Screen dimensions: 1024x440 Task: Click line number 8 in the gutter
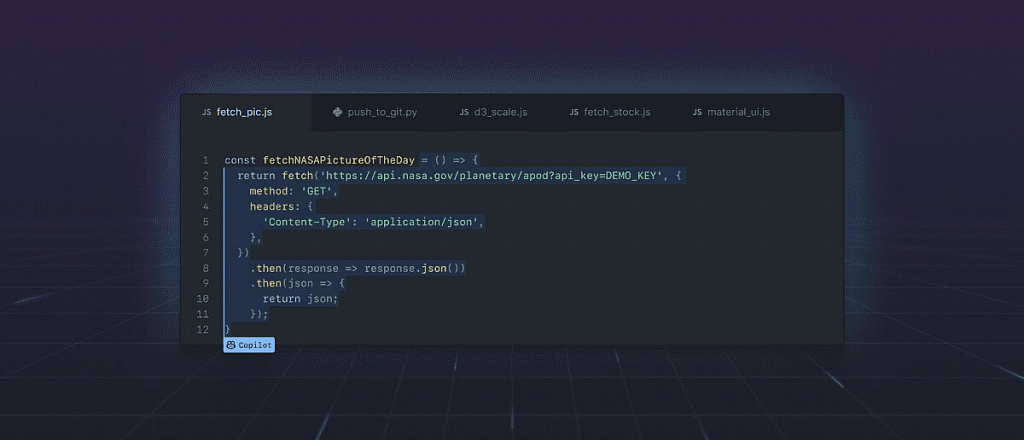point(206,268)
